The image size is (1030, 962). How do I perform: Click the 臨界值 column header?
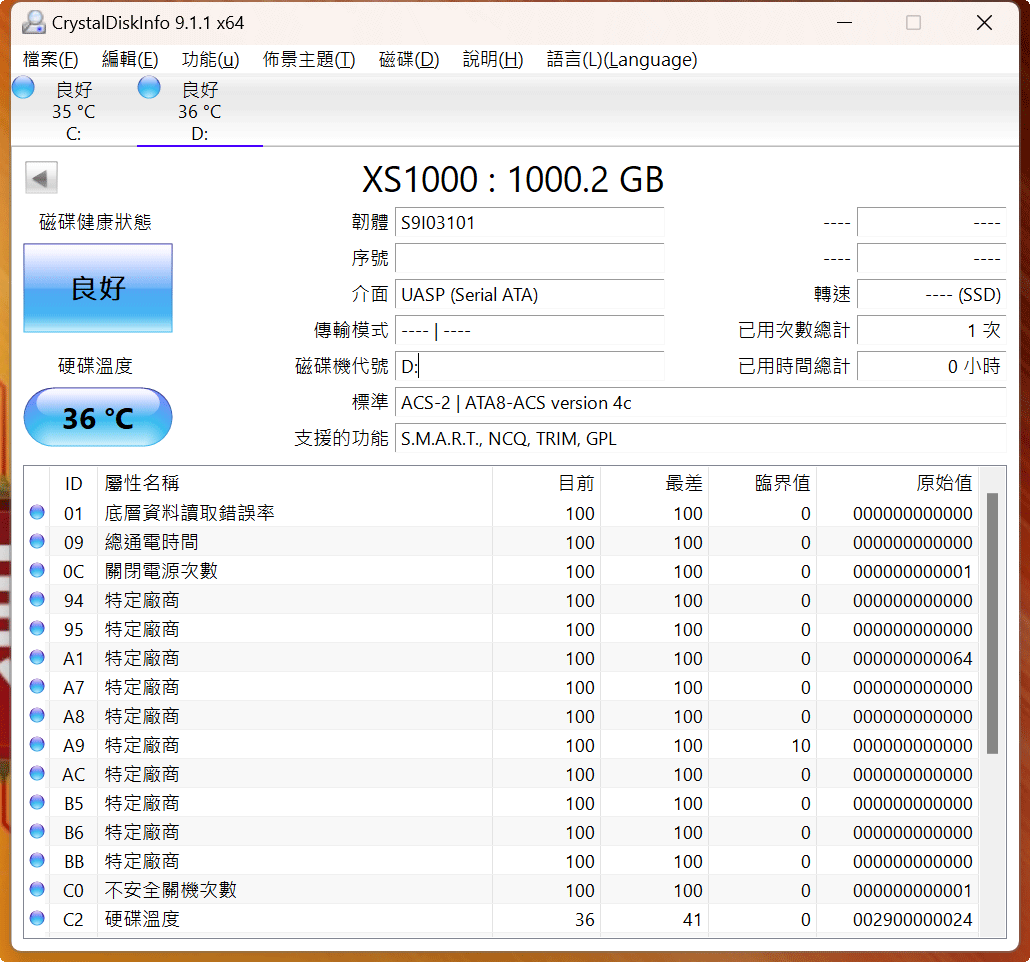pos(763,484)
